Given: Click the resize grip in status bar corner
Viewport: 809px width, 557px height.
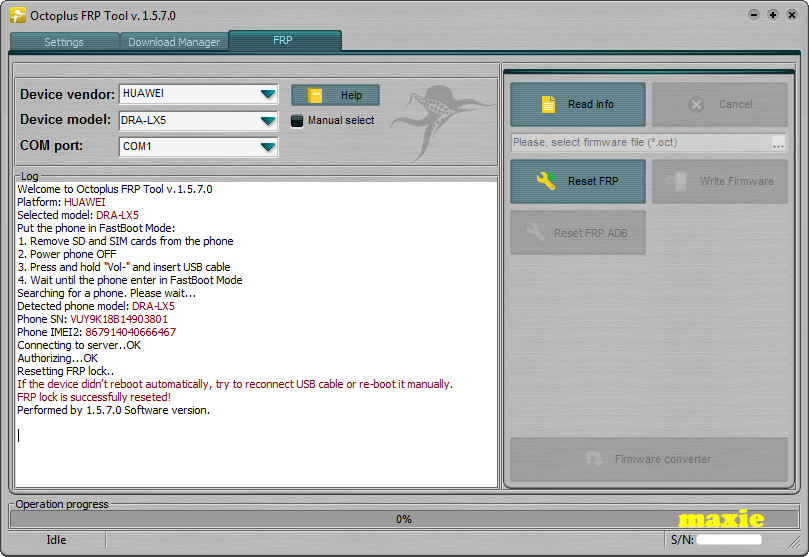Looking at the screenshot, I should coord(794,542).
